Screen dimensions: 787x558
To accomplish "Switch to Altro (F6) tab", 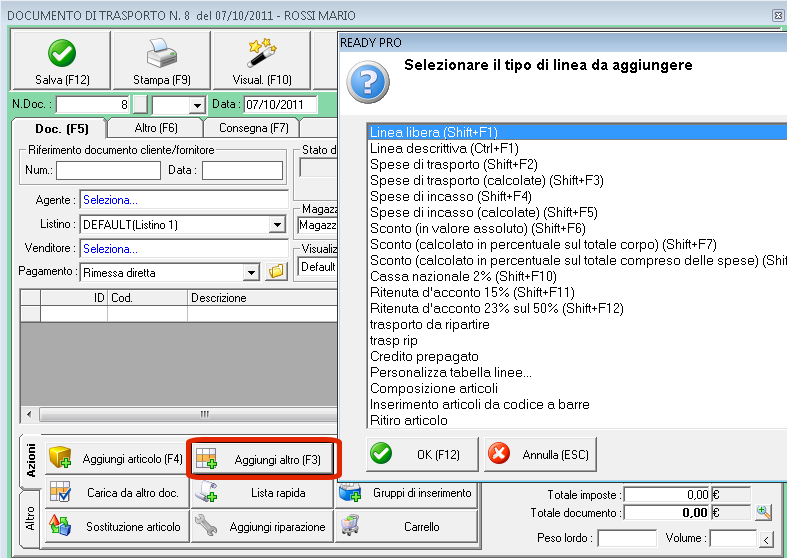I will [x=156, y=128].
